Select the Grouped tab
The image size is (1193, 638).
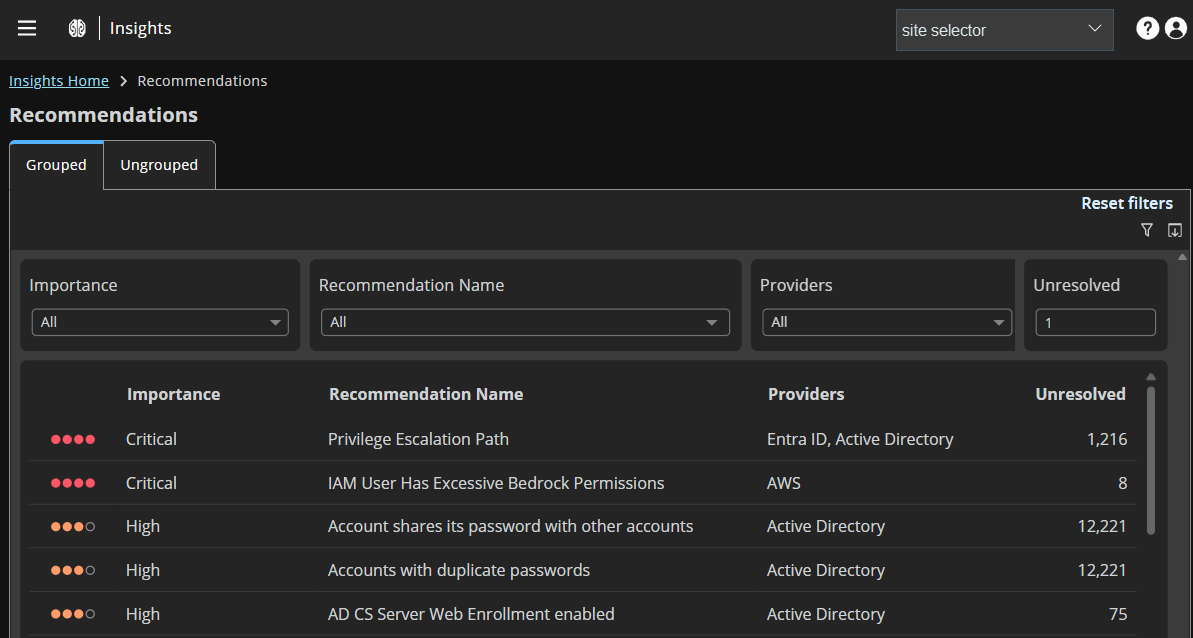55,164
